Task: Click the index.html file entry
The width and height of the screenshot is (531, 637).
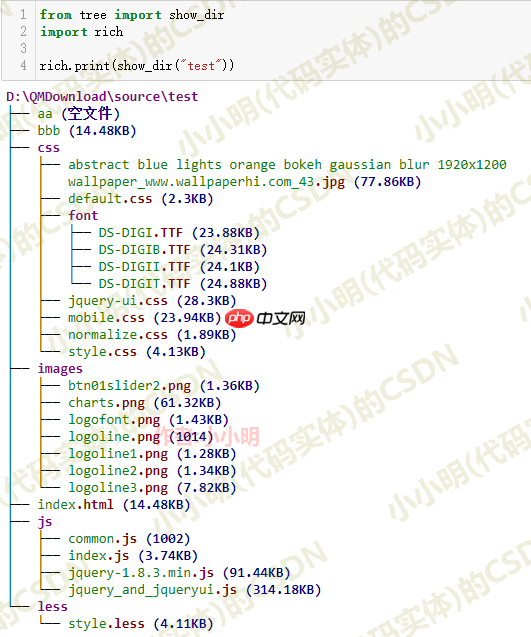Action: coord(114,505)
